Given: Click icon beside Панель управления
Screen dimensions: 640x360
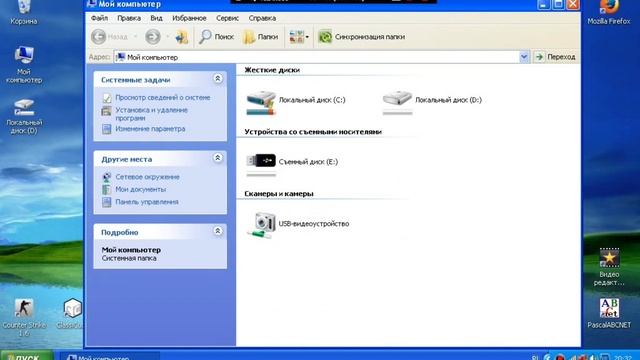Looking at the screenshot, I should pyautogui.click(x=107, y=202).
